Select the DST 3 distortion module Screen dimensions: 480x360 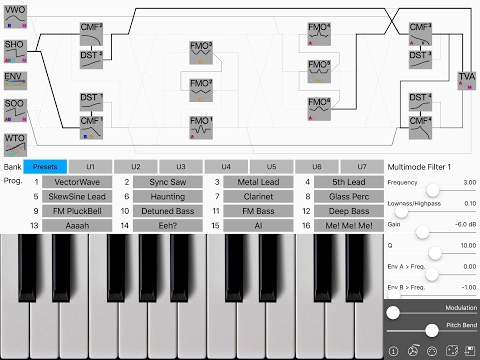click(x=420, y=59)
